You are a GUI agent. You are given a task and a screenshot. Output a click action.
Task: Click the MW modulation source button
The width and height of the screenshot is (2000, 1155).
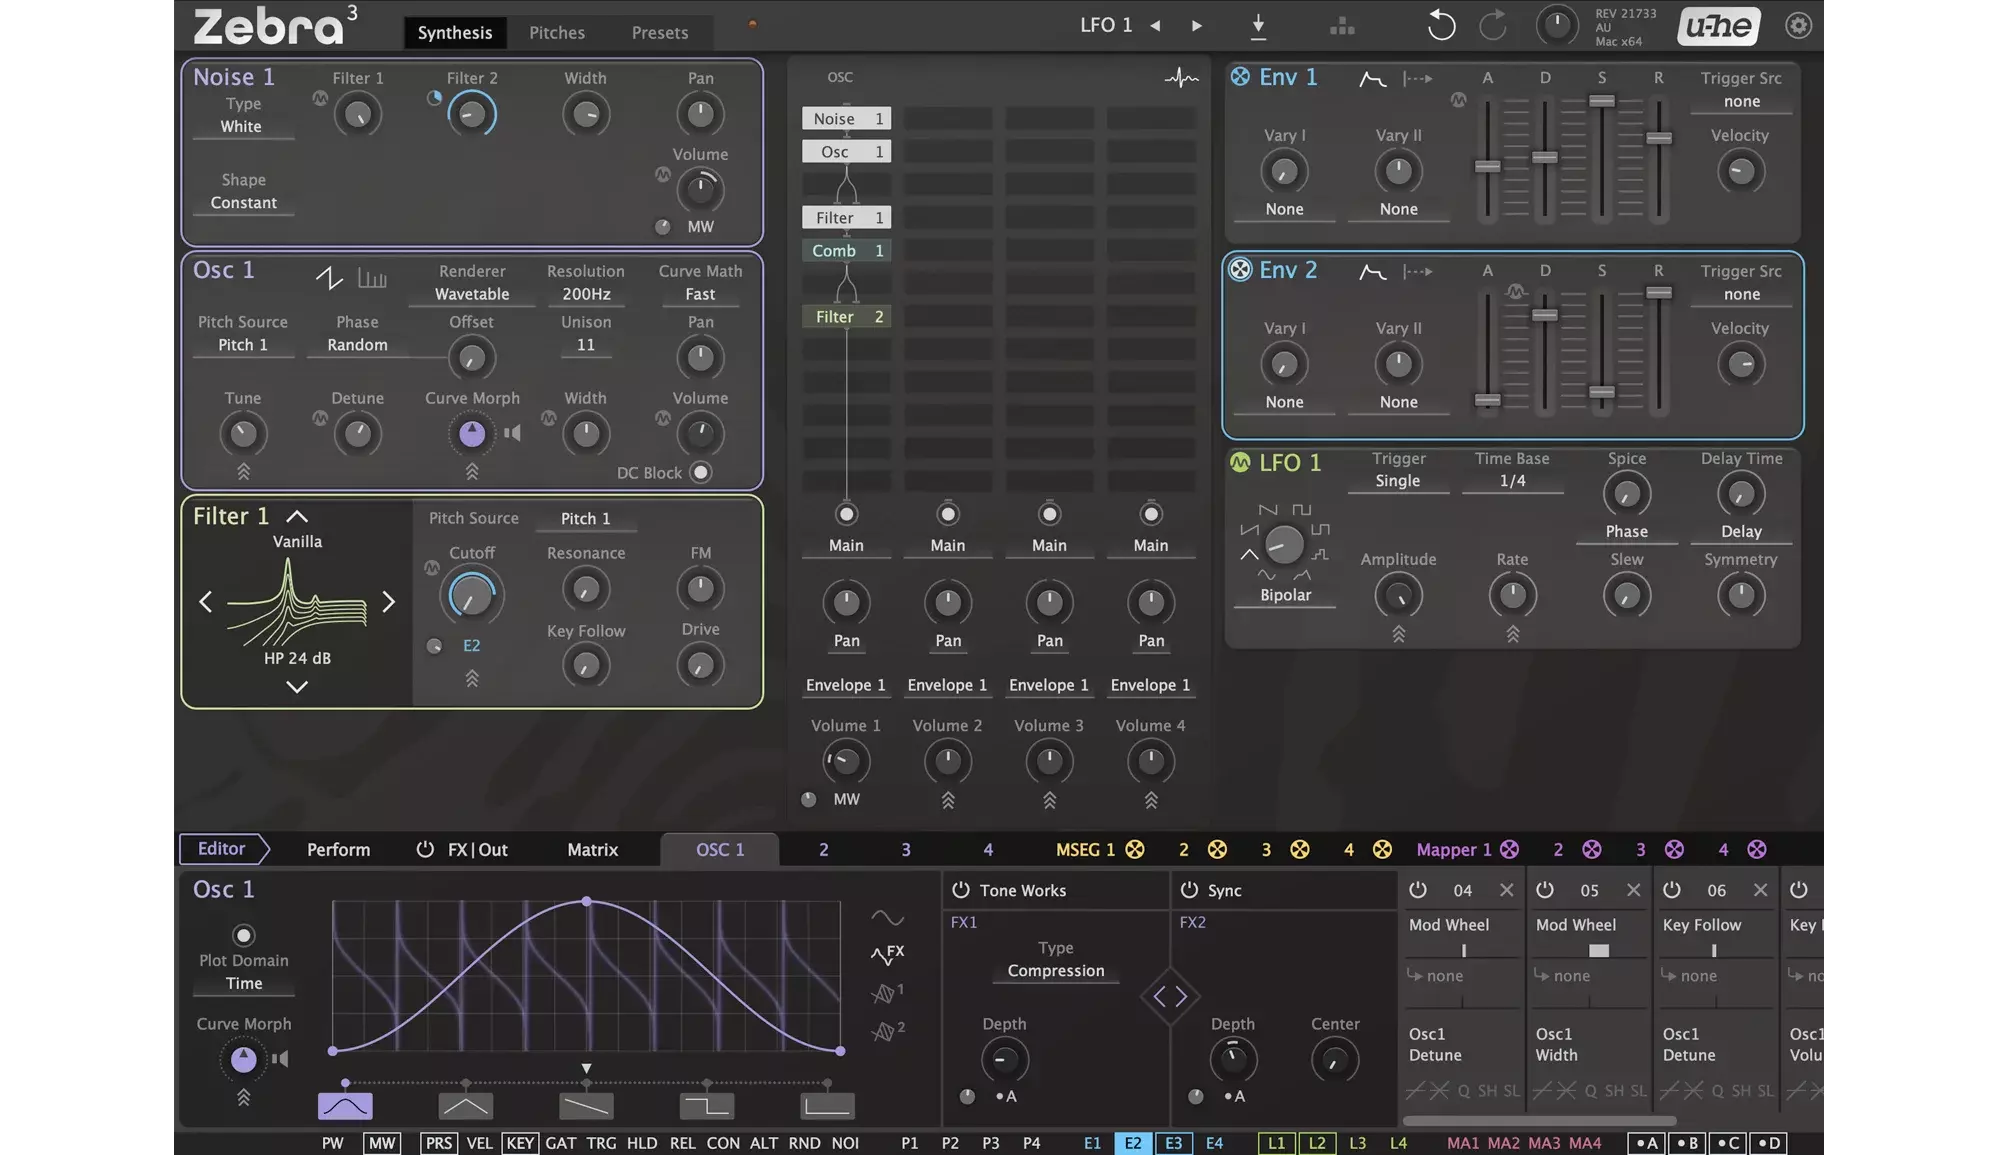click(382, 1143)
